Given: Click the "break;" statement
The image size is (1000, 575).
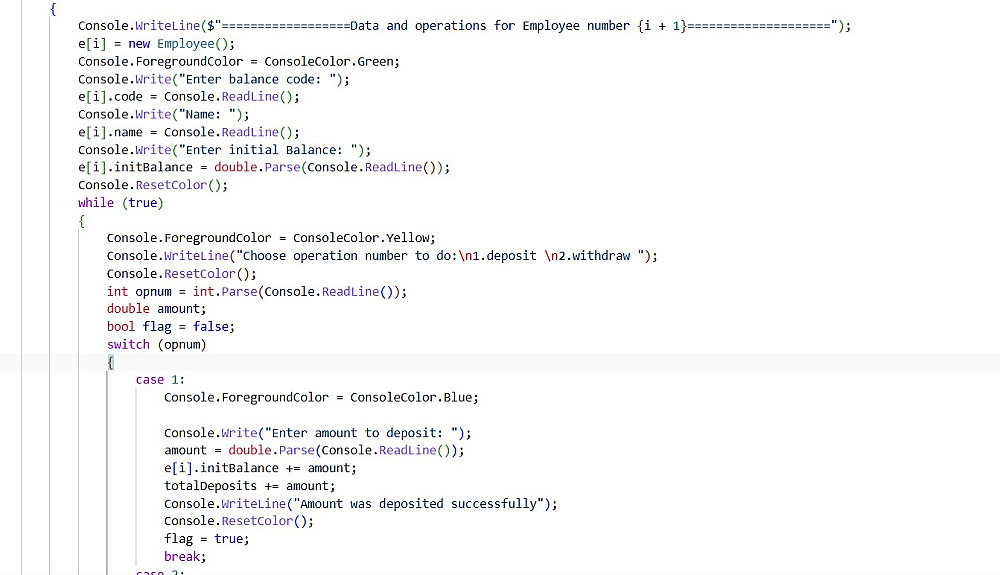Looking at the screenshot, I should (185, 557).
